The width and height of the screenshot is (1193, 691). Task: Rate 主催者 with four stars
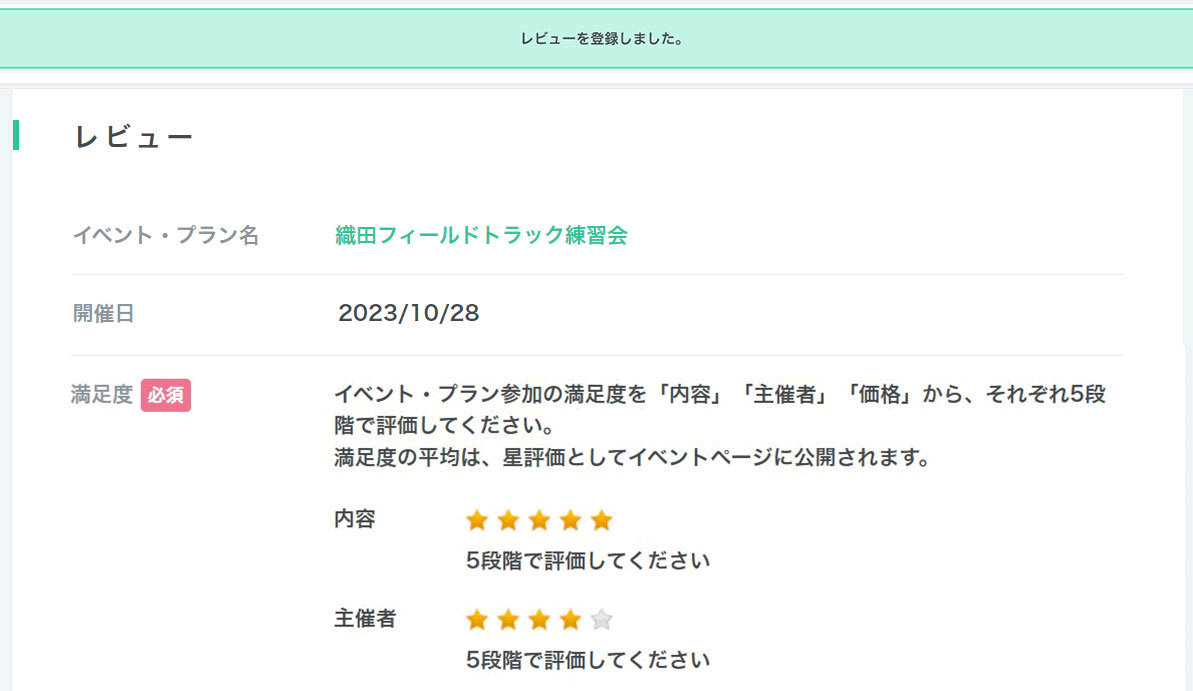(x=570, y=620)
